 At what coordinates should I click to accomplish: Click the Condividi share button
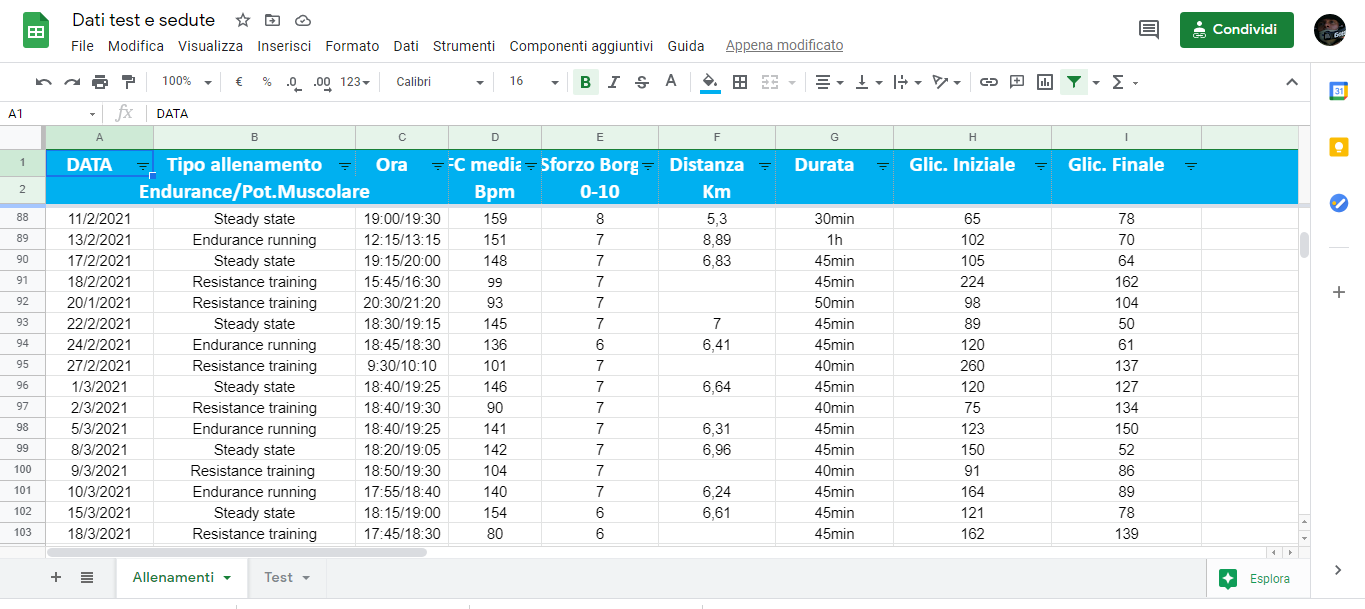pos(1236,30)
